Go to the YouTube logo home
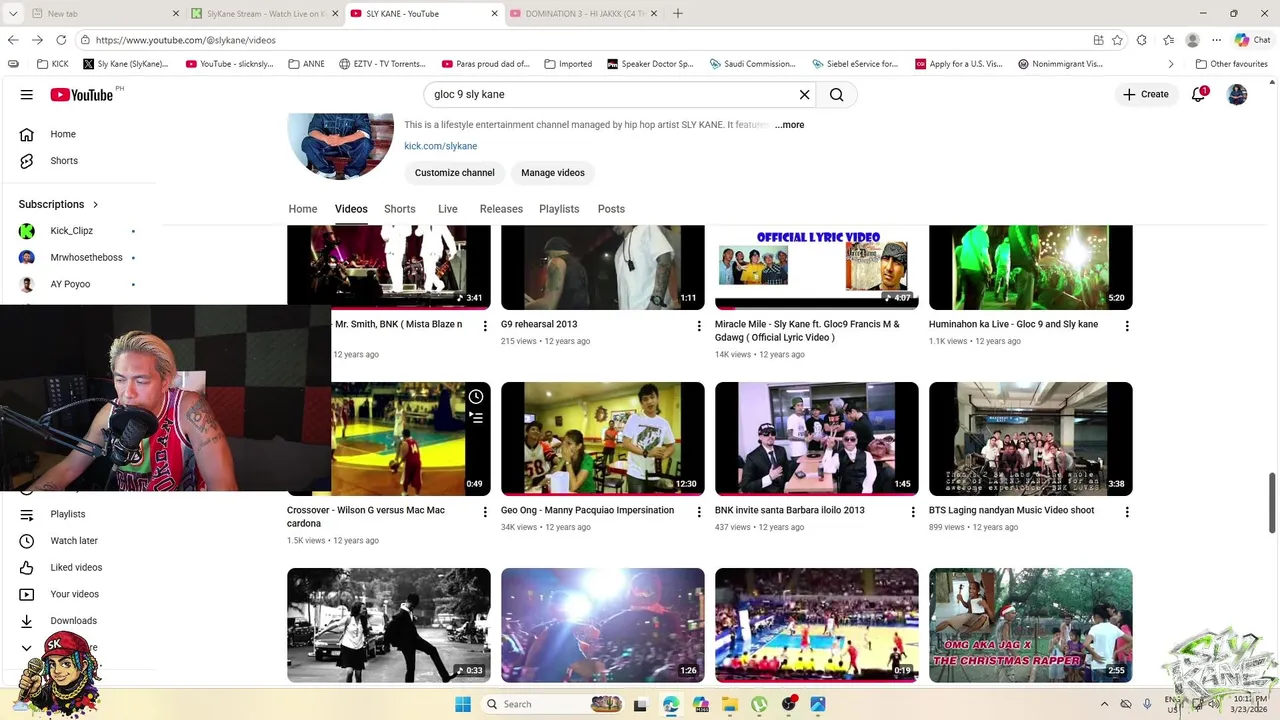Screen dimensions: 1280x720 coord(82,94)
